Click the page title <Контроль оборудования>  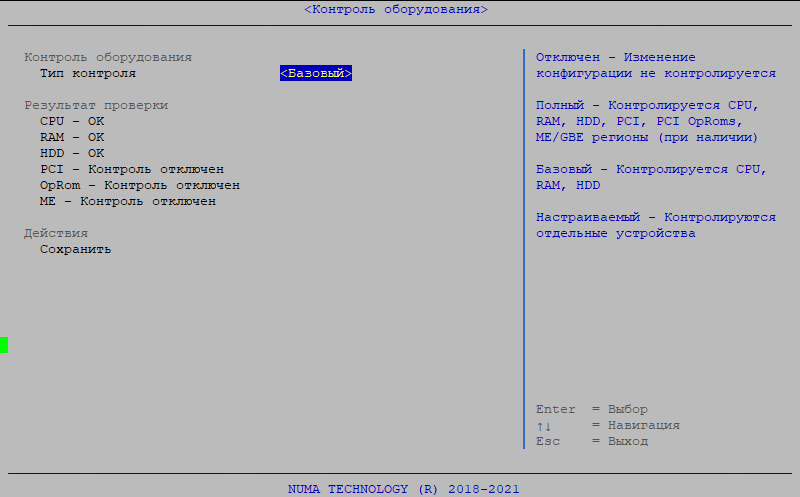point(396,9)
